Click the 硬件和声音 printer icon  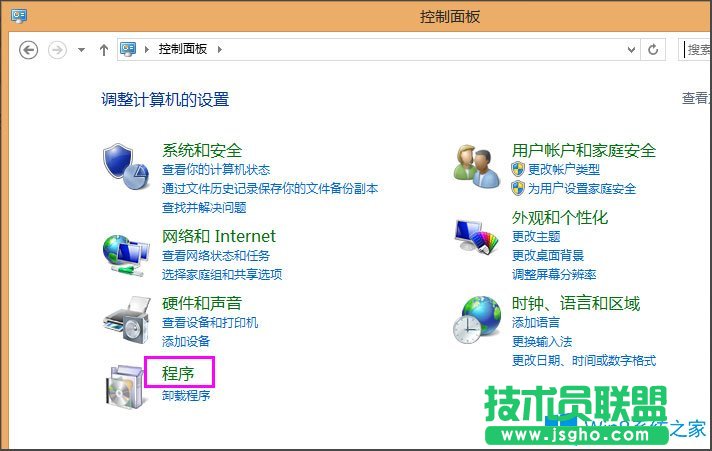point(127,320)
